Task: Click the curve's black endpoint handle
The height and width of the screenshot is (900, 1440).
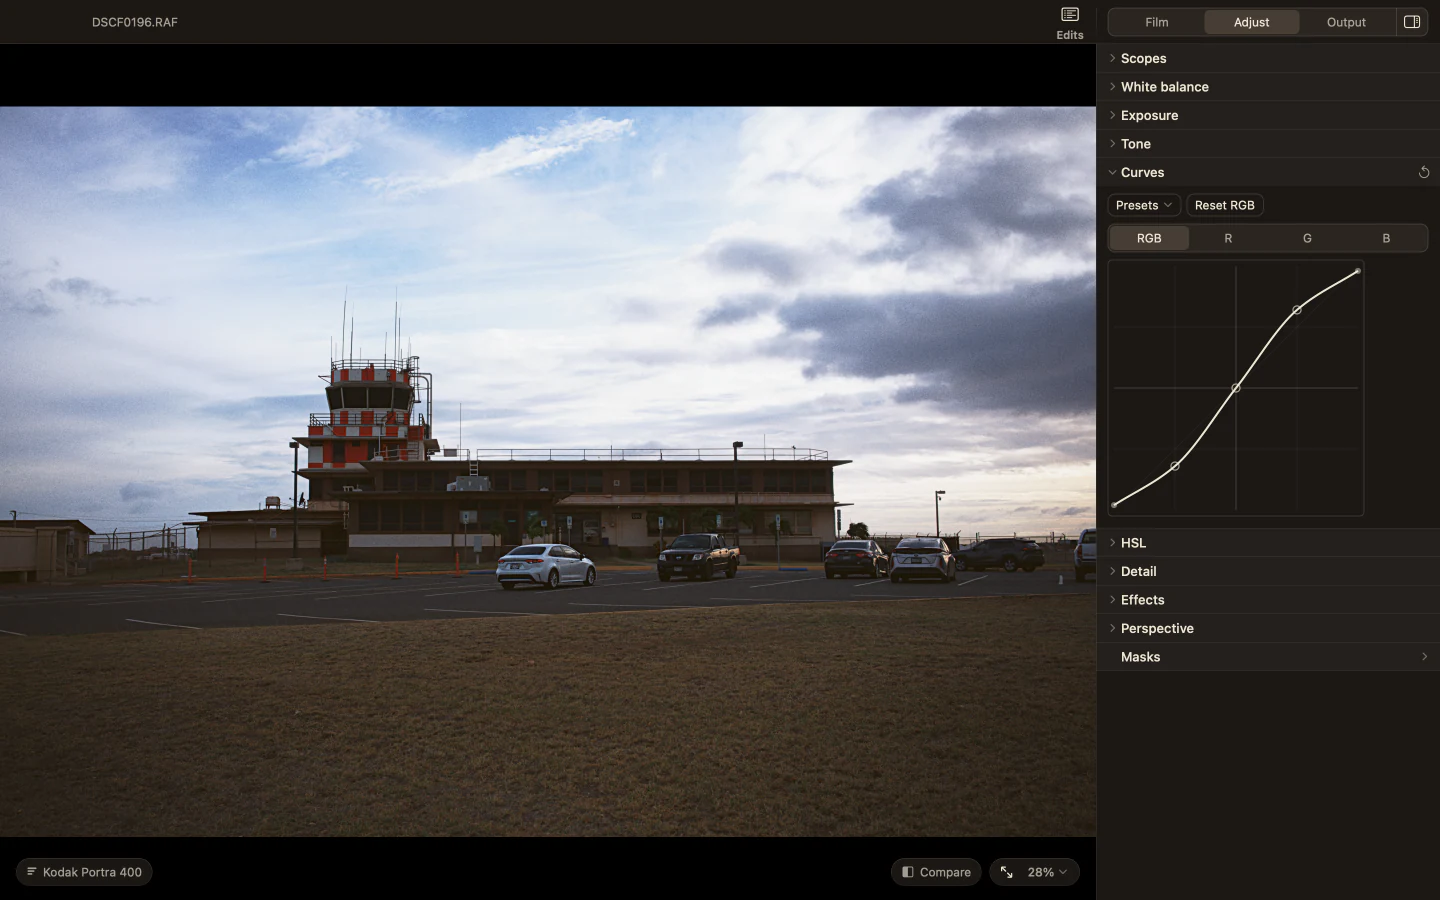Action: 1114,505
